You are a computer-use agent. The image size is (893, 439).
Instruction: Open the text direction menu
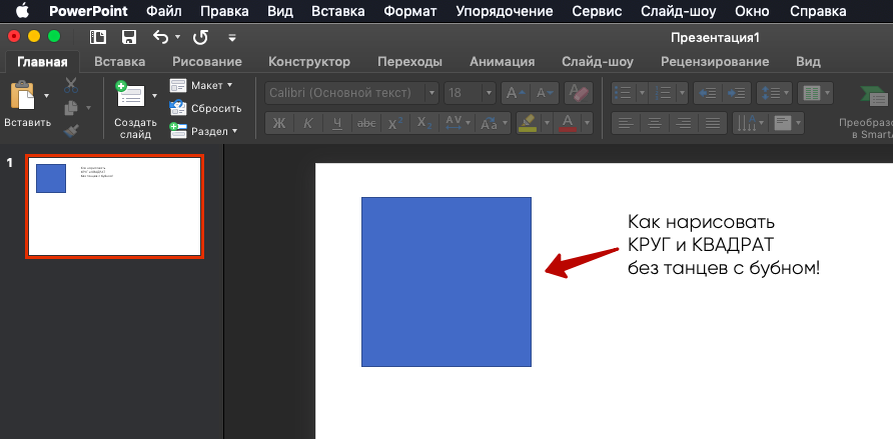tap(750, 123)
